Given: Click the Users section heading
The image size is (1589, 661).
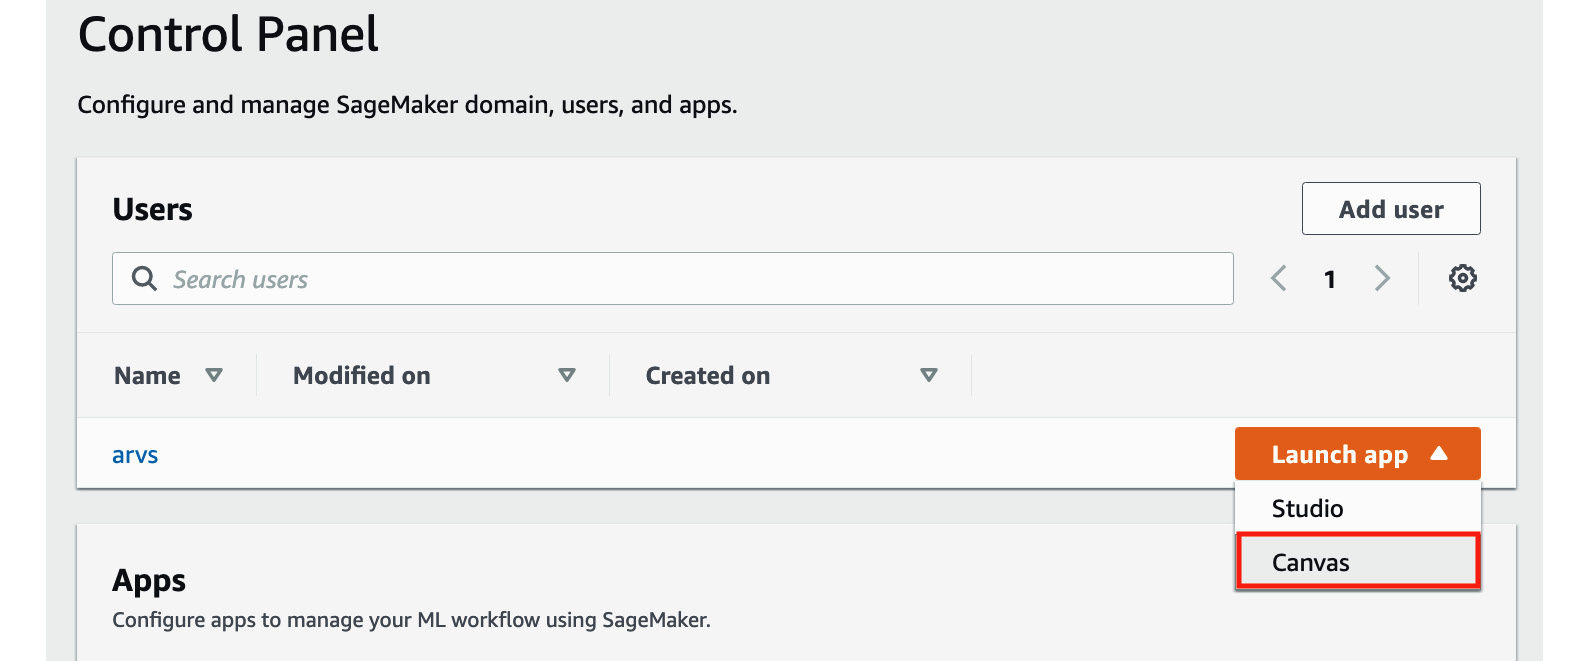Looking at the screenshot, I should point(152,209).
